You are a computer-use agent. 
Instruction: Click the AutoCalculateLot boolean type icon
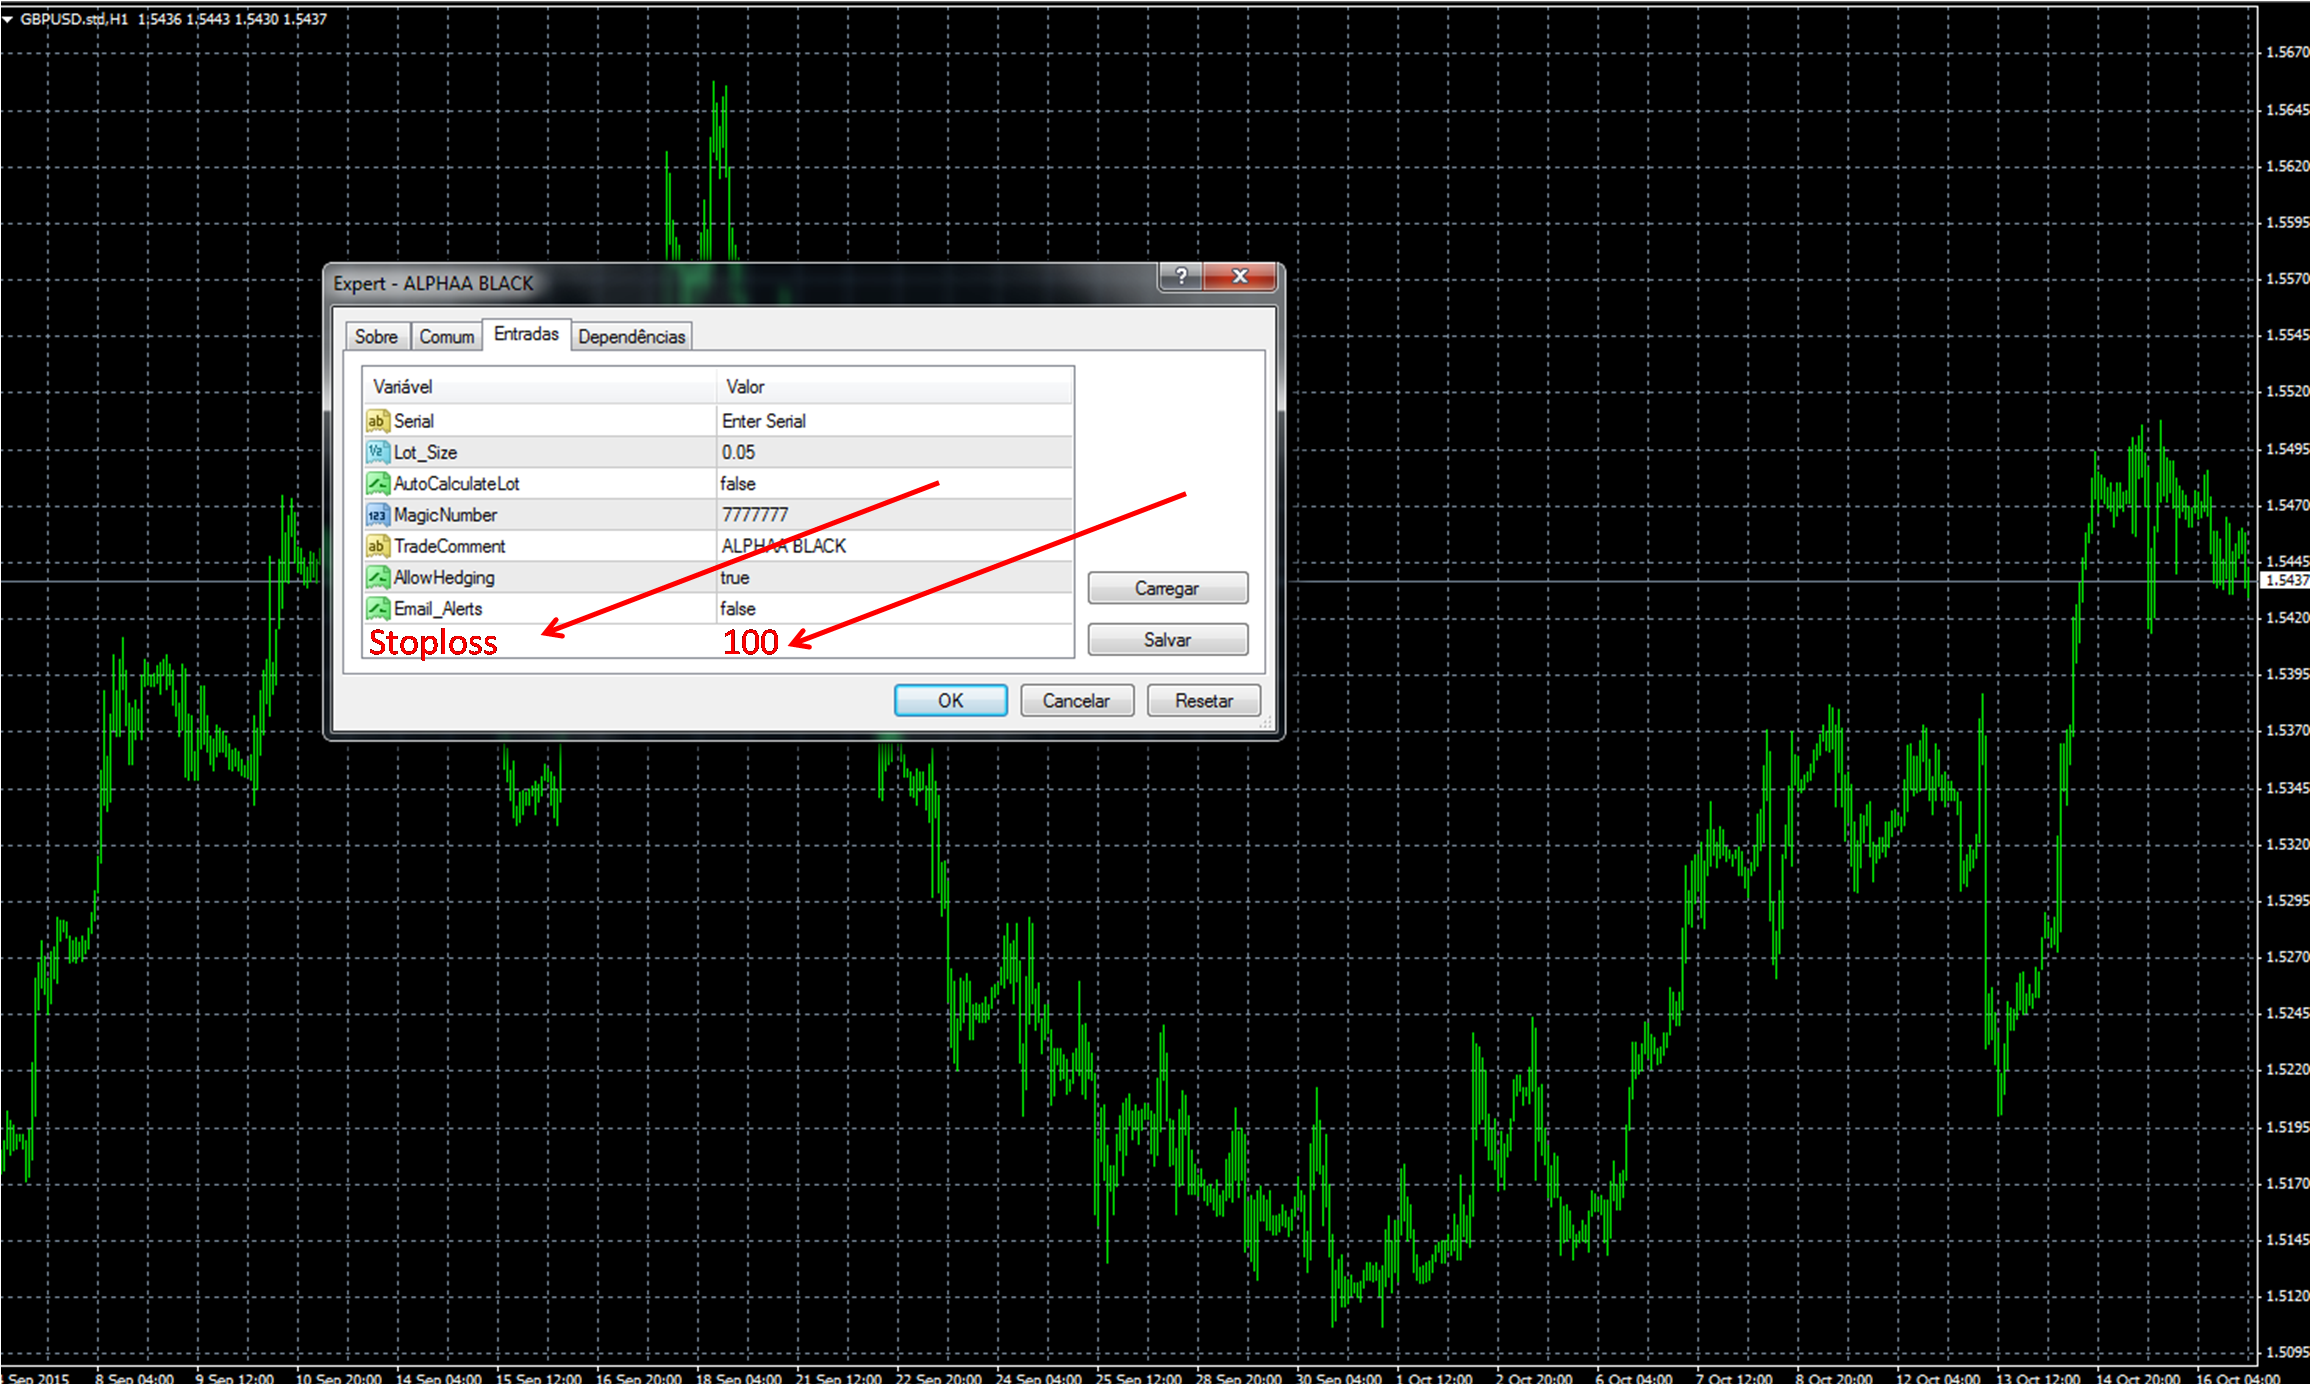coord(377,484)
